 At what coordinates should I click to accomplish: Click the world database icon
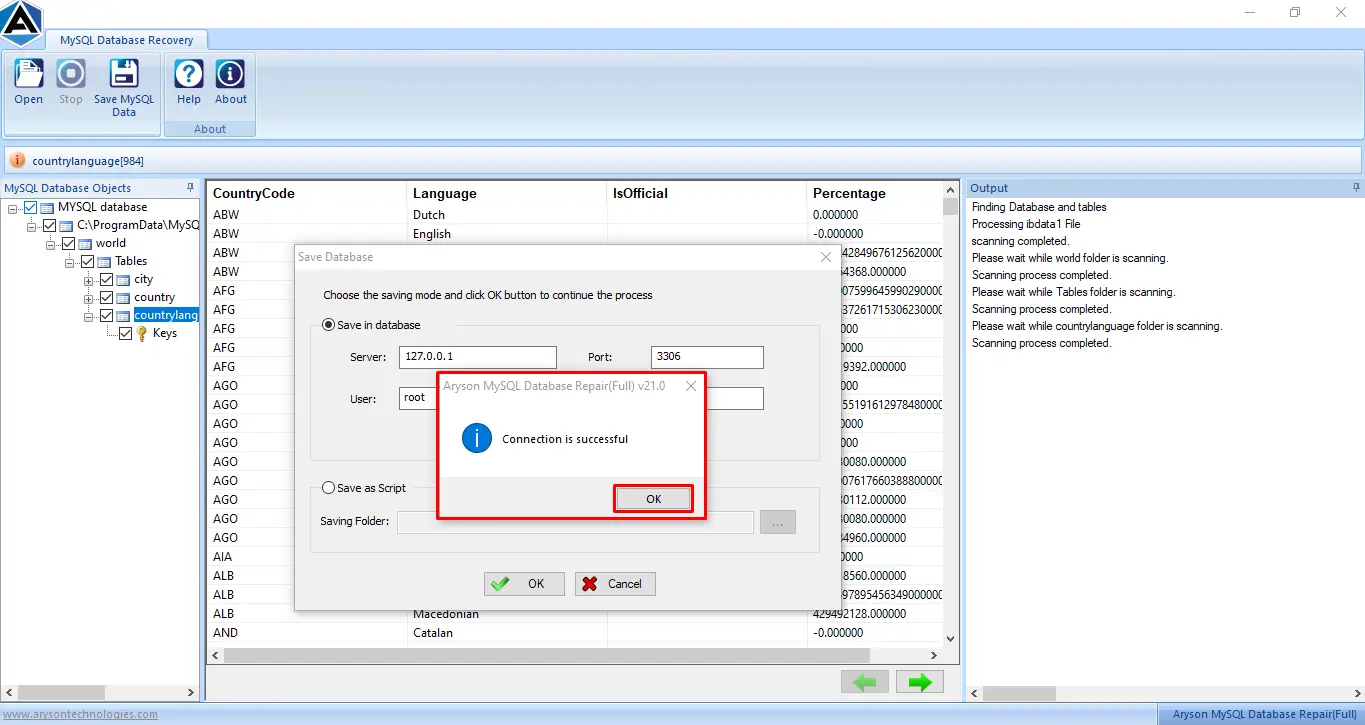pyautogui.click(x=86, y=243)
